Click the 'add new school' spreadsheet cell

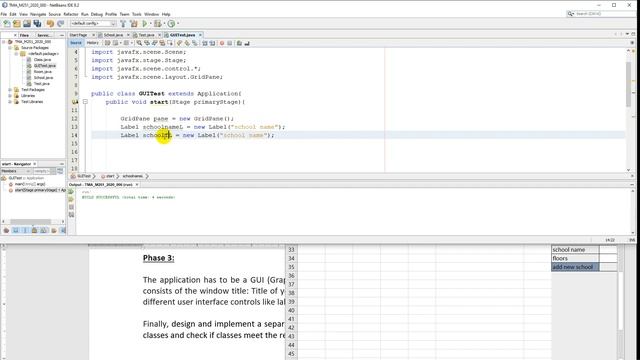(x=575, y=267)
